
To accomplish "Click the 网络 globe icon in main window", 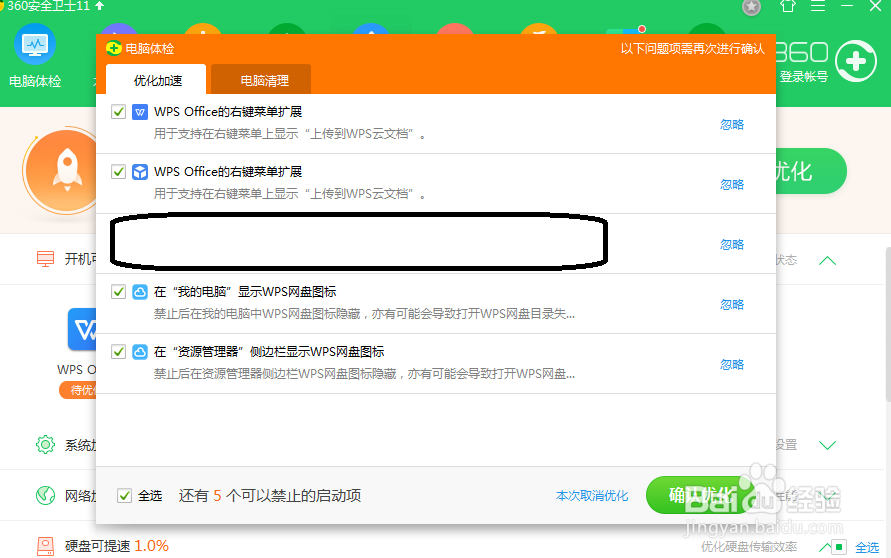I will 45,495.
